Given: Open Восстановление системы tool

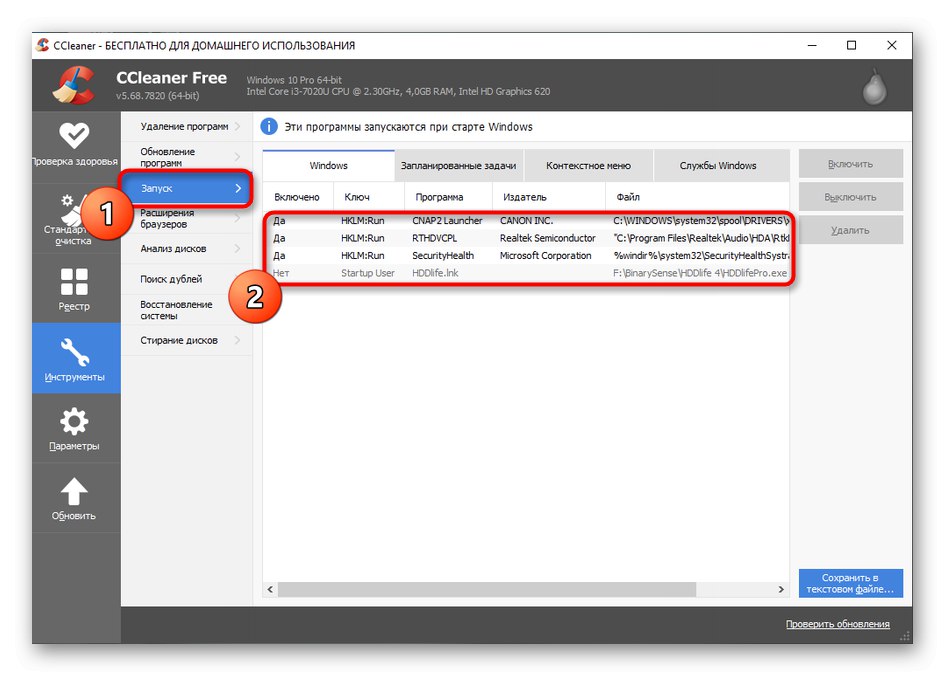Looking at the screenshot, I should (187, 310).
